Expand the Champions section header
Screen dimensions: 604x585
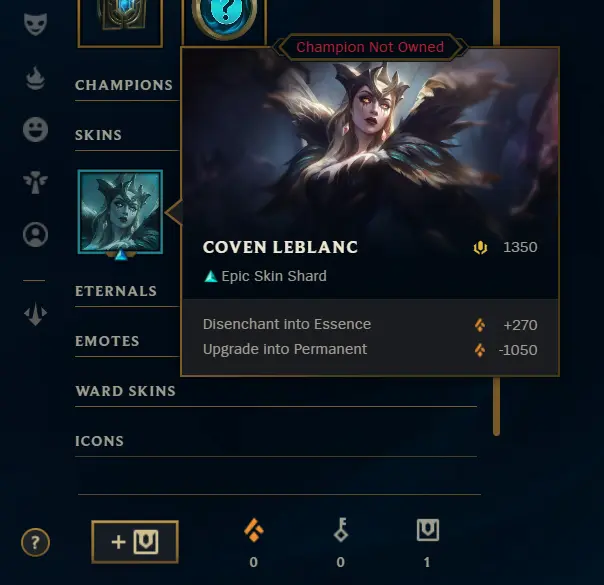[124, 85]
